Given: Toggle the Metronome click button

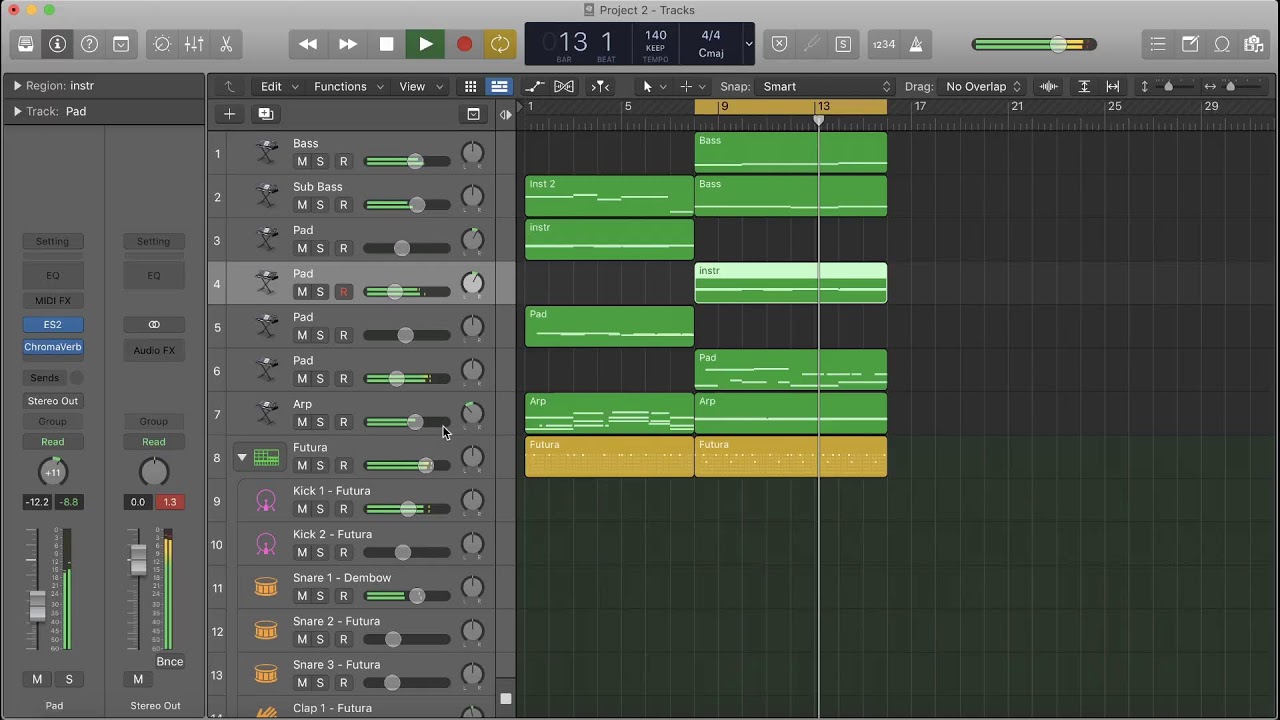Looking at the screenshot, I should tap(916, 44).
